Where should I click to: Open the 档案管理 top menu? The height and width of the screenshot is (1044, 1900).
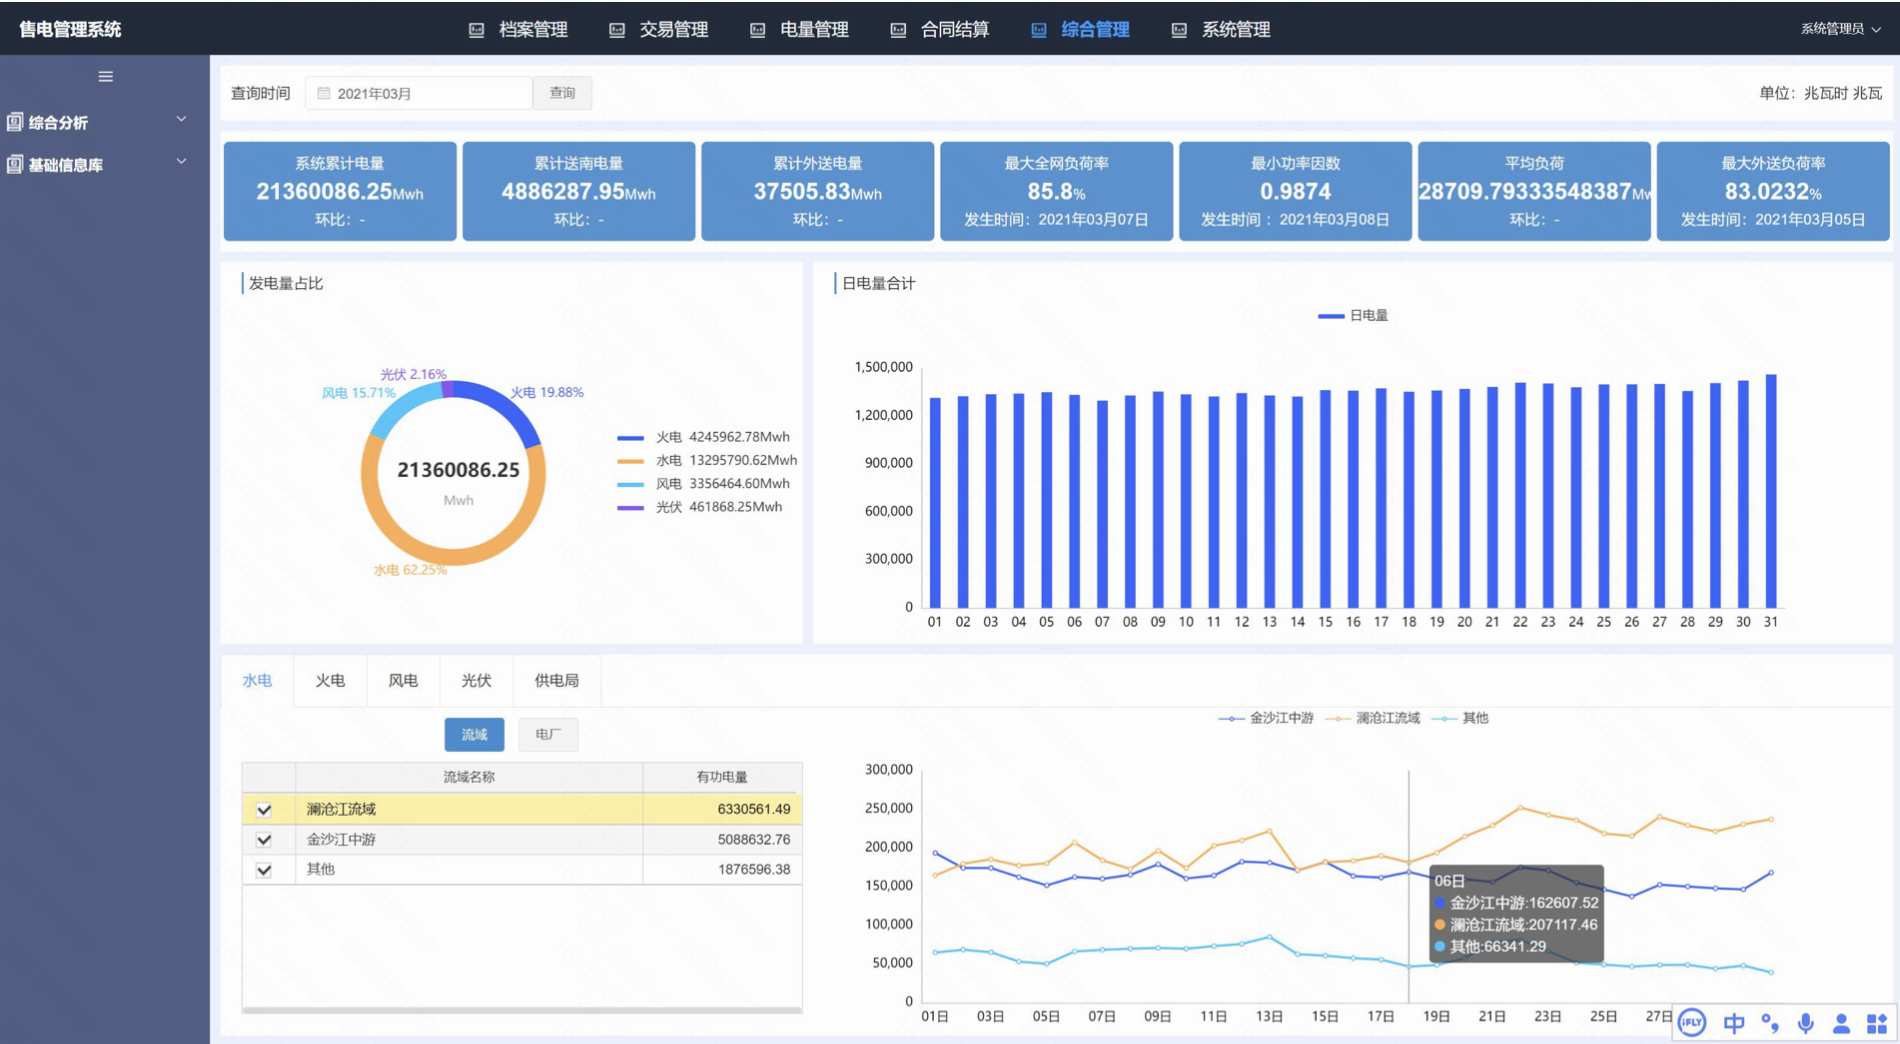(x=518, y=30)
